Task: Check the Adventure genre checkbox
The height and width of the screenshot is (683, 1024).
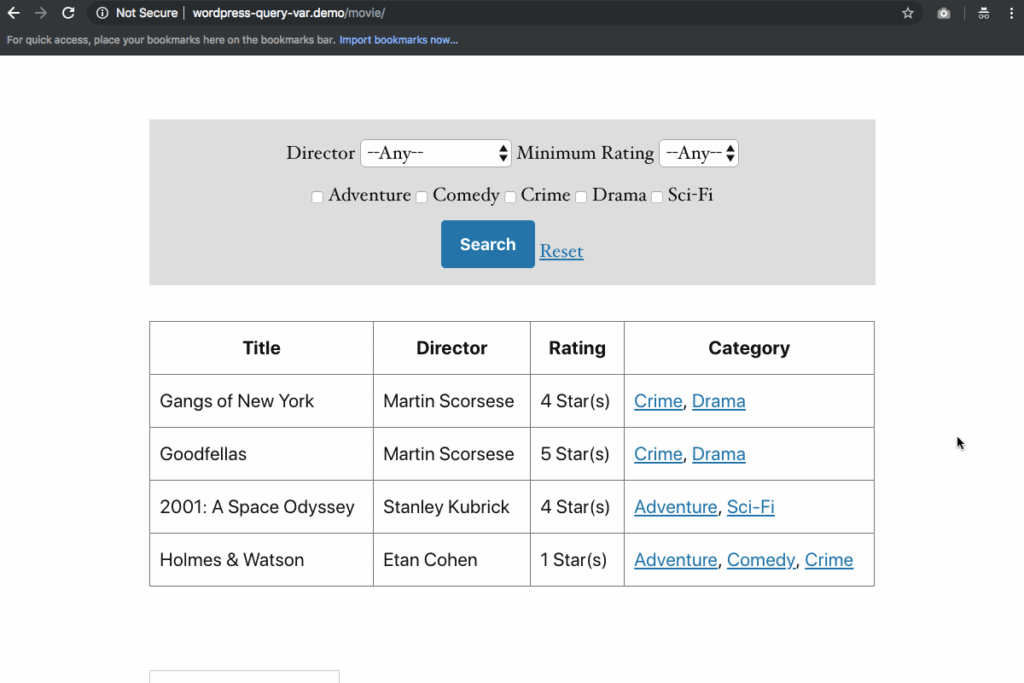Action: click(317, 197)
